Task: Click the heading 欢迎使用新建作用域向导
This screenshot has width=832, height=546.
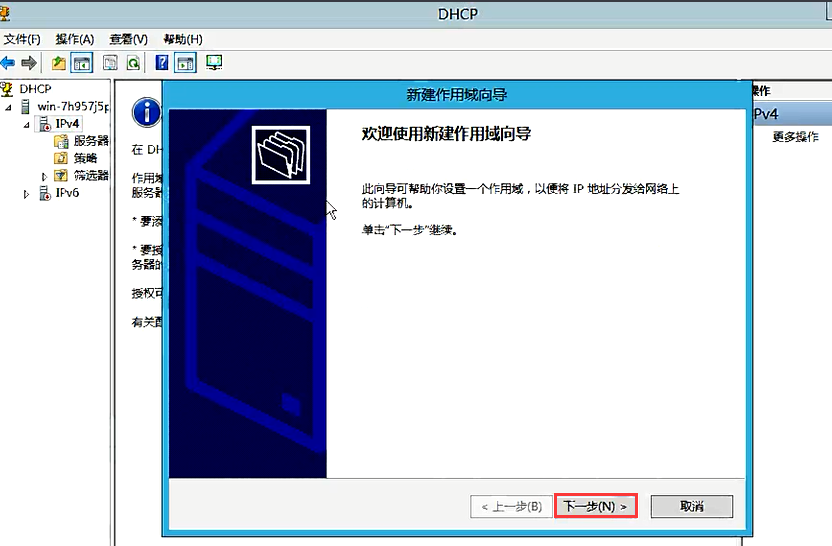Action: pos(446,134)
